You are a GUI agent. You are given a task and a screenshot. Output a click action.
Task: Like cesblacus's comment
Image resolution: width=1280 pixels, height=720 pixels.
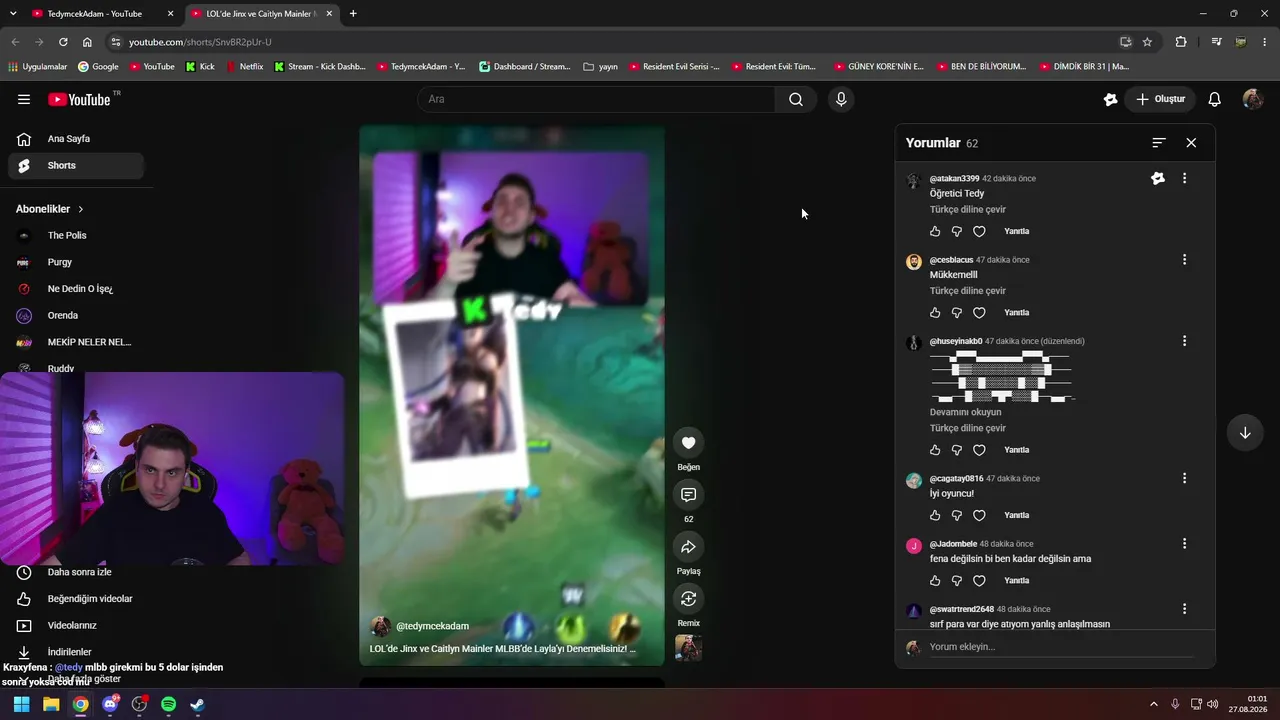[x=935, y=313]
